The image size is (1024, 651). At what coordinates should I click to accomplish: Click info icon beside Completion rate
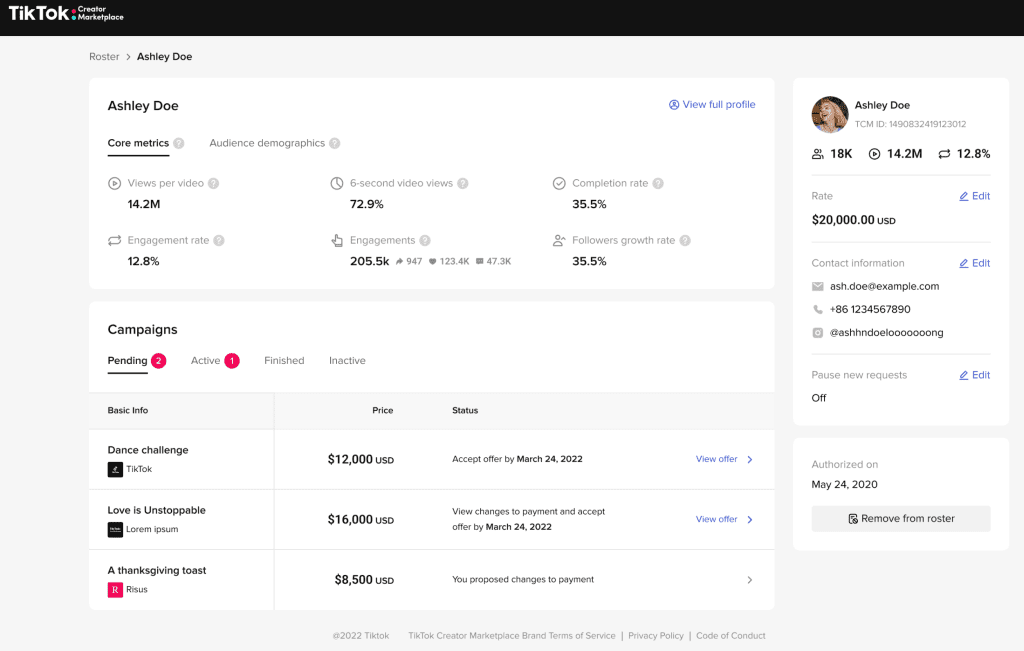[658, 184]
